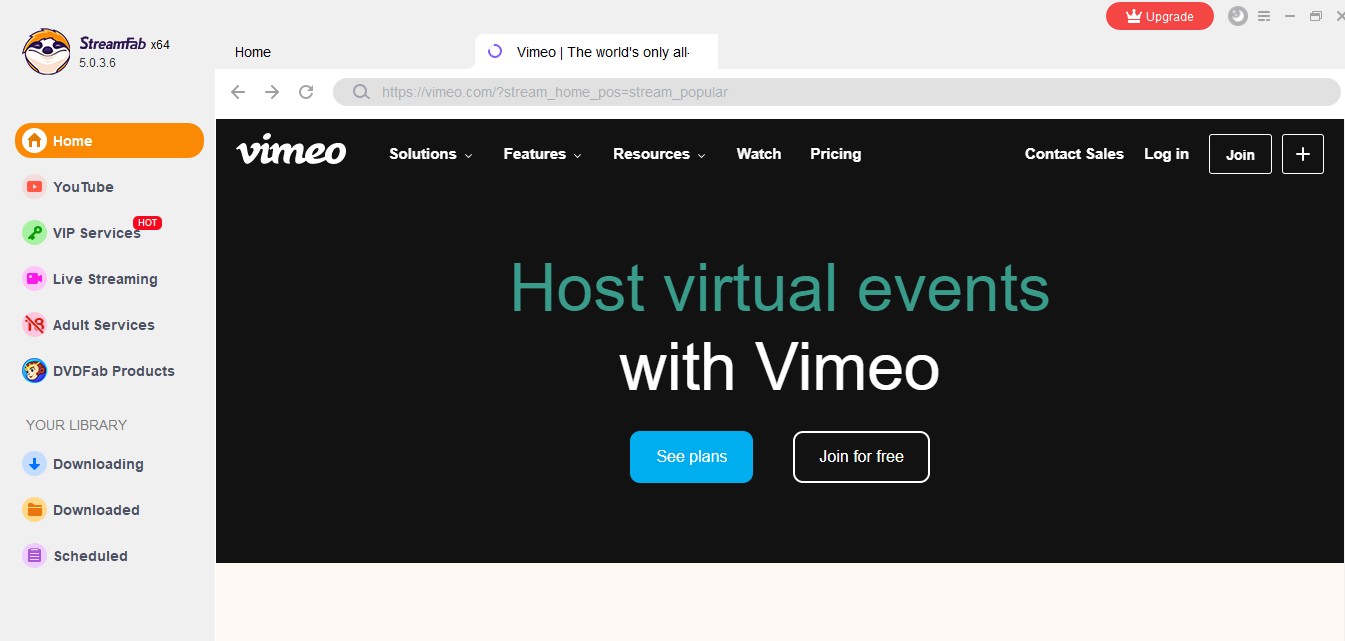Expand the Resources dropdown menu
Viewport: 1345px width, 641px height.
tap(660, 154)
